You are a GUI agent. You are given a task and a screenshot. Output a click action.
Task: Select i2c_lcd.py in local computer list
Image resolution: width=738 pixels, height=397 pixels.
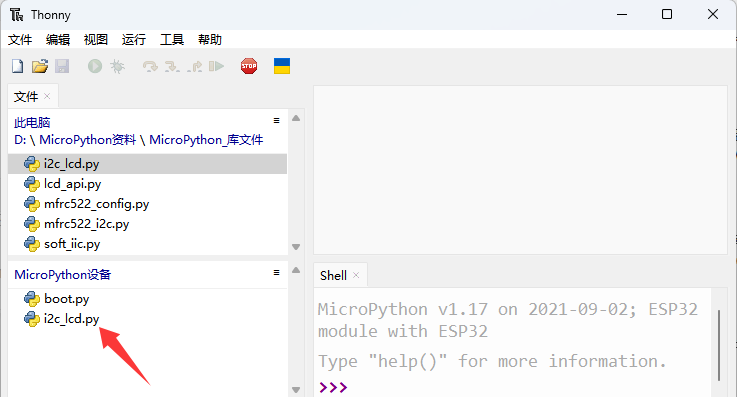point(148,164)
